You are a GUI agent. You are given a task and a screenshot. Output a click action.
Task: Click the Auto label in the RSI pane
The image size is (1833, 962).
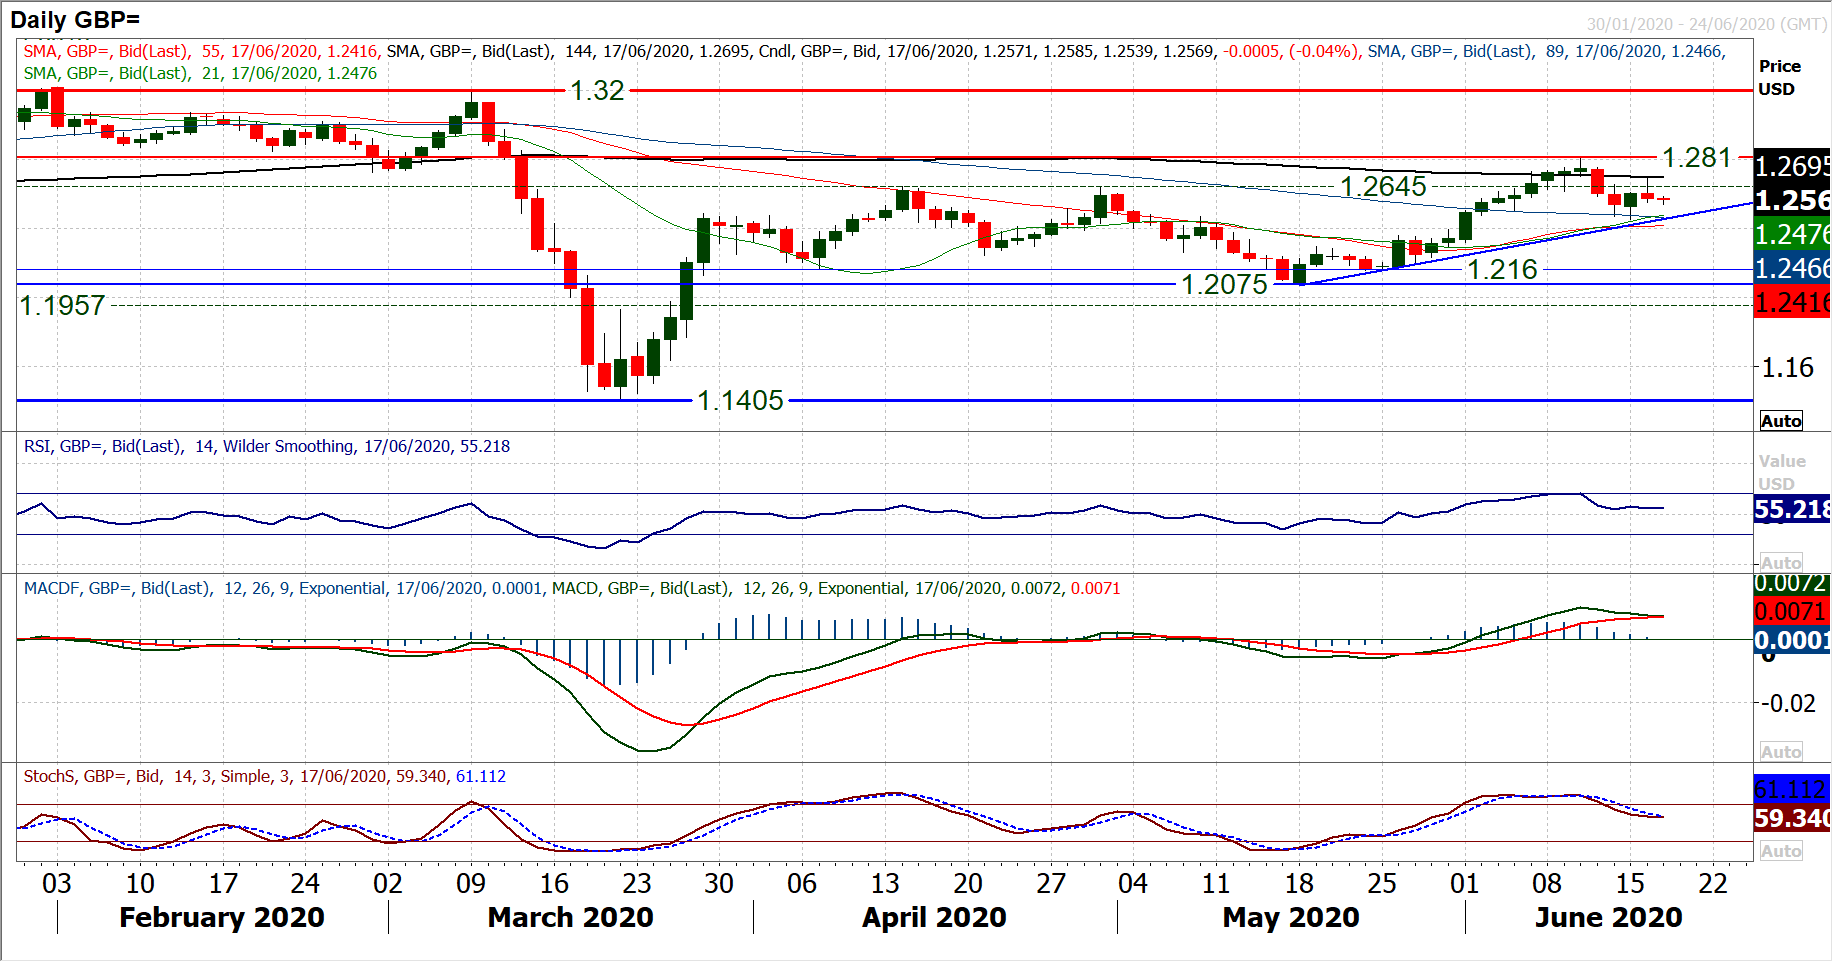coord(1781,563)
